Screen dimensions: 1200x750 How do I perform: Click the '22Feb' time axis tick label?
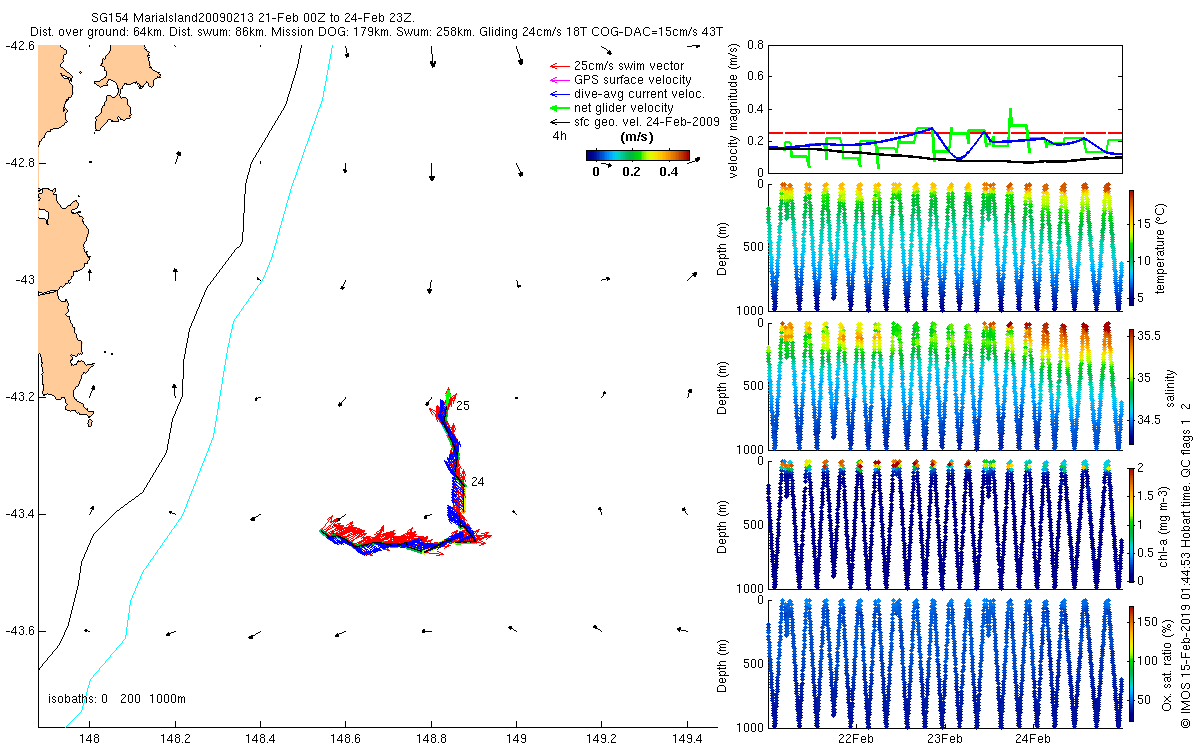[x=856, y=739]
